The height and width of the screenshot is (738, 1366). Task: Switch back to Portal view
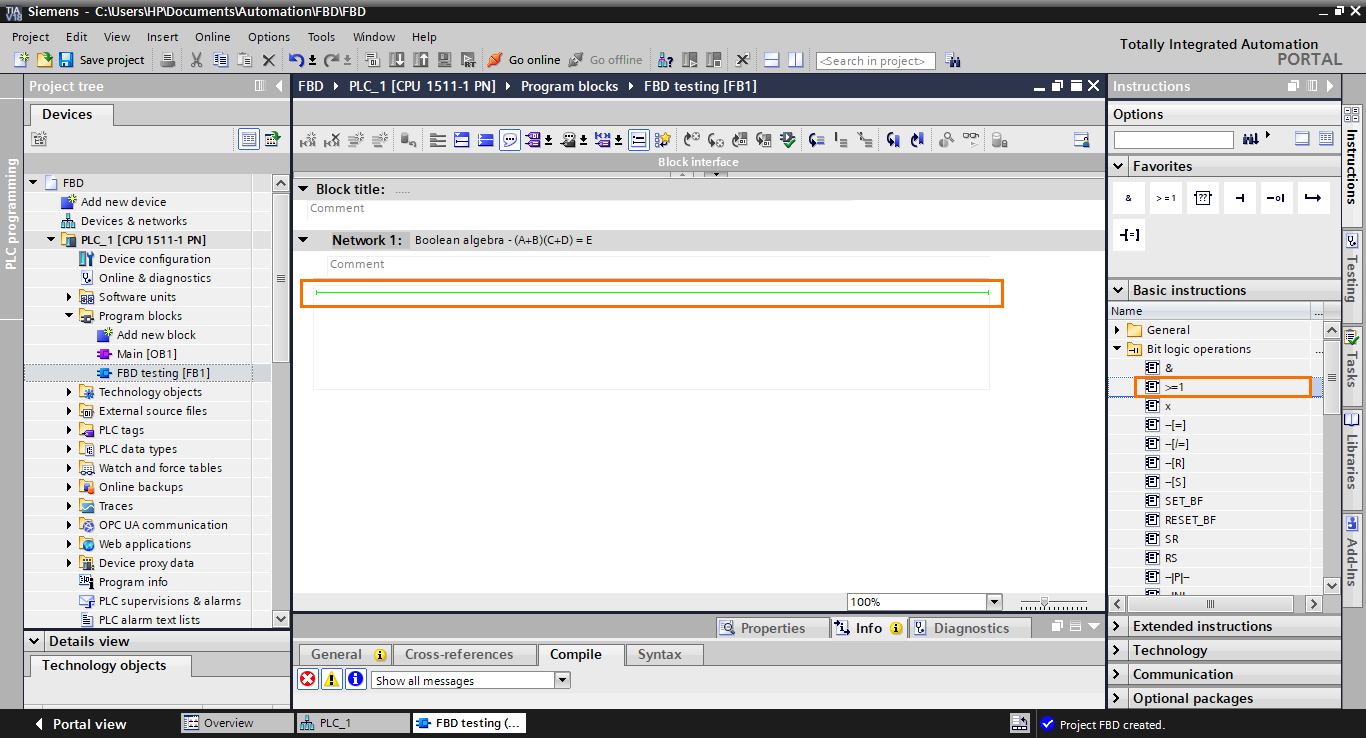pos(88,723)
